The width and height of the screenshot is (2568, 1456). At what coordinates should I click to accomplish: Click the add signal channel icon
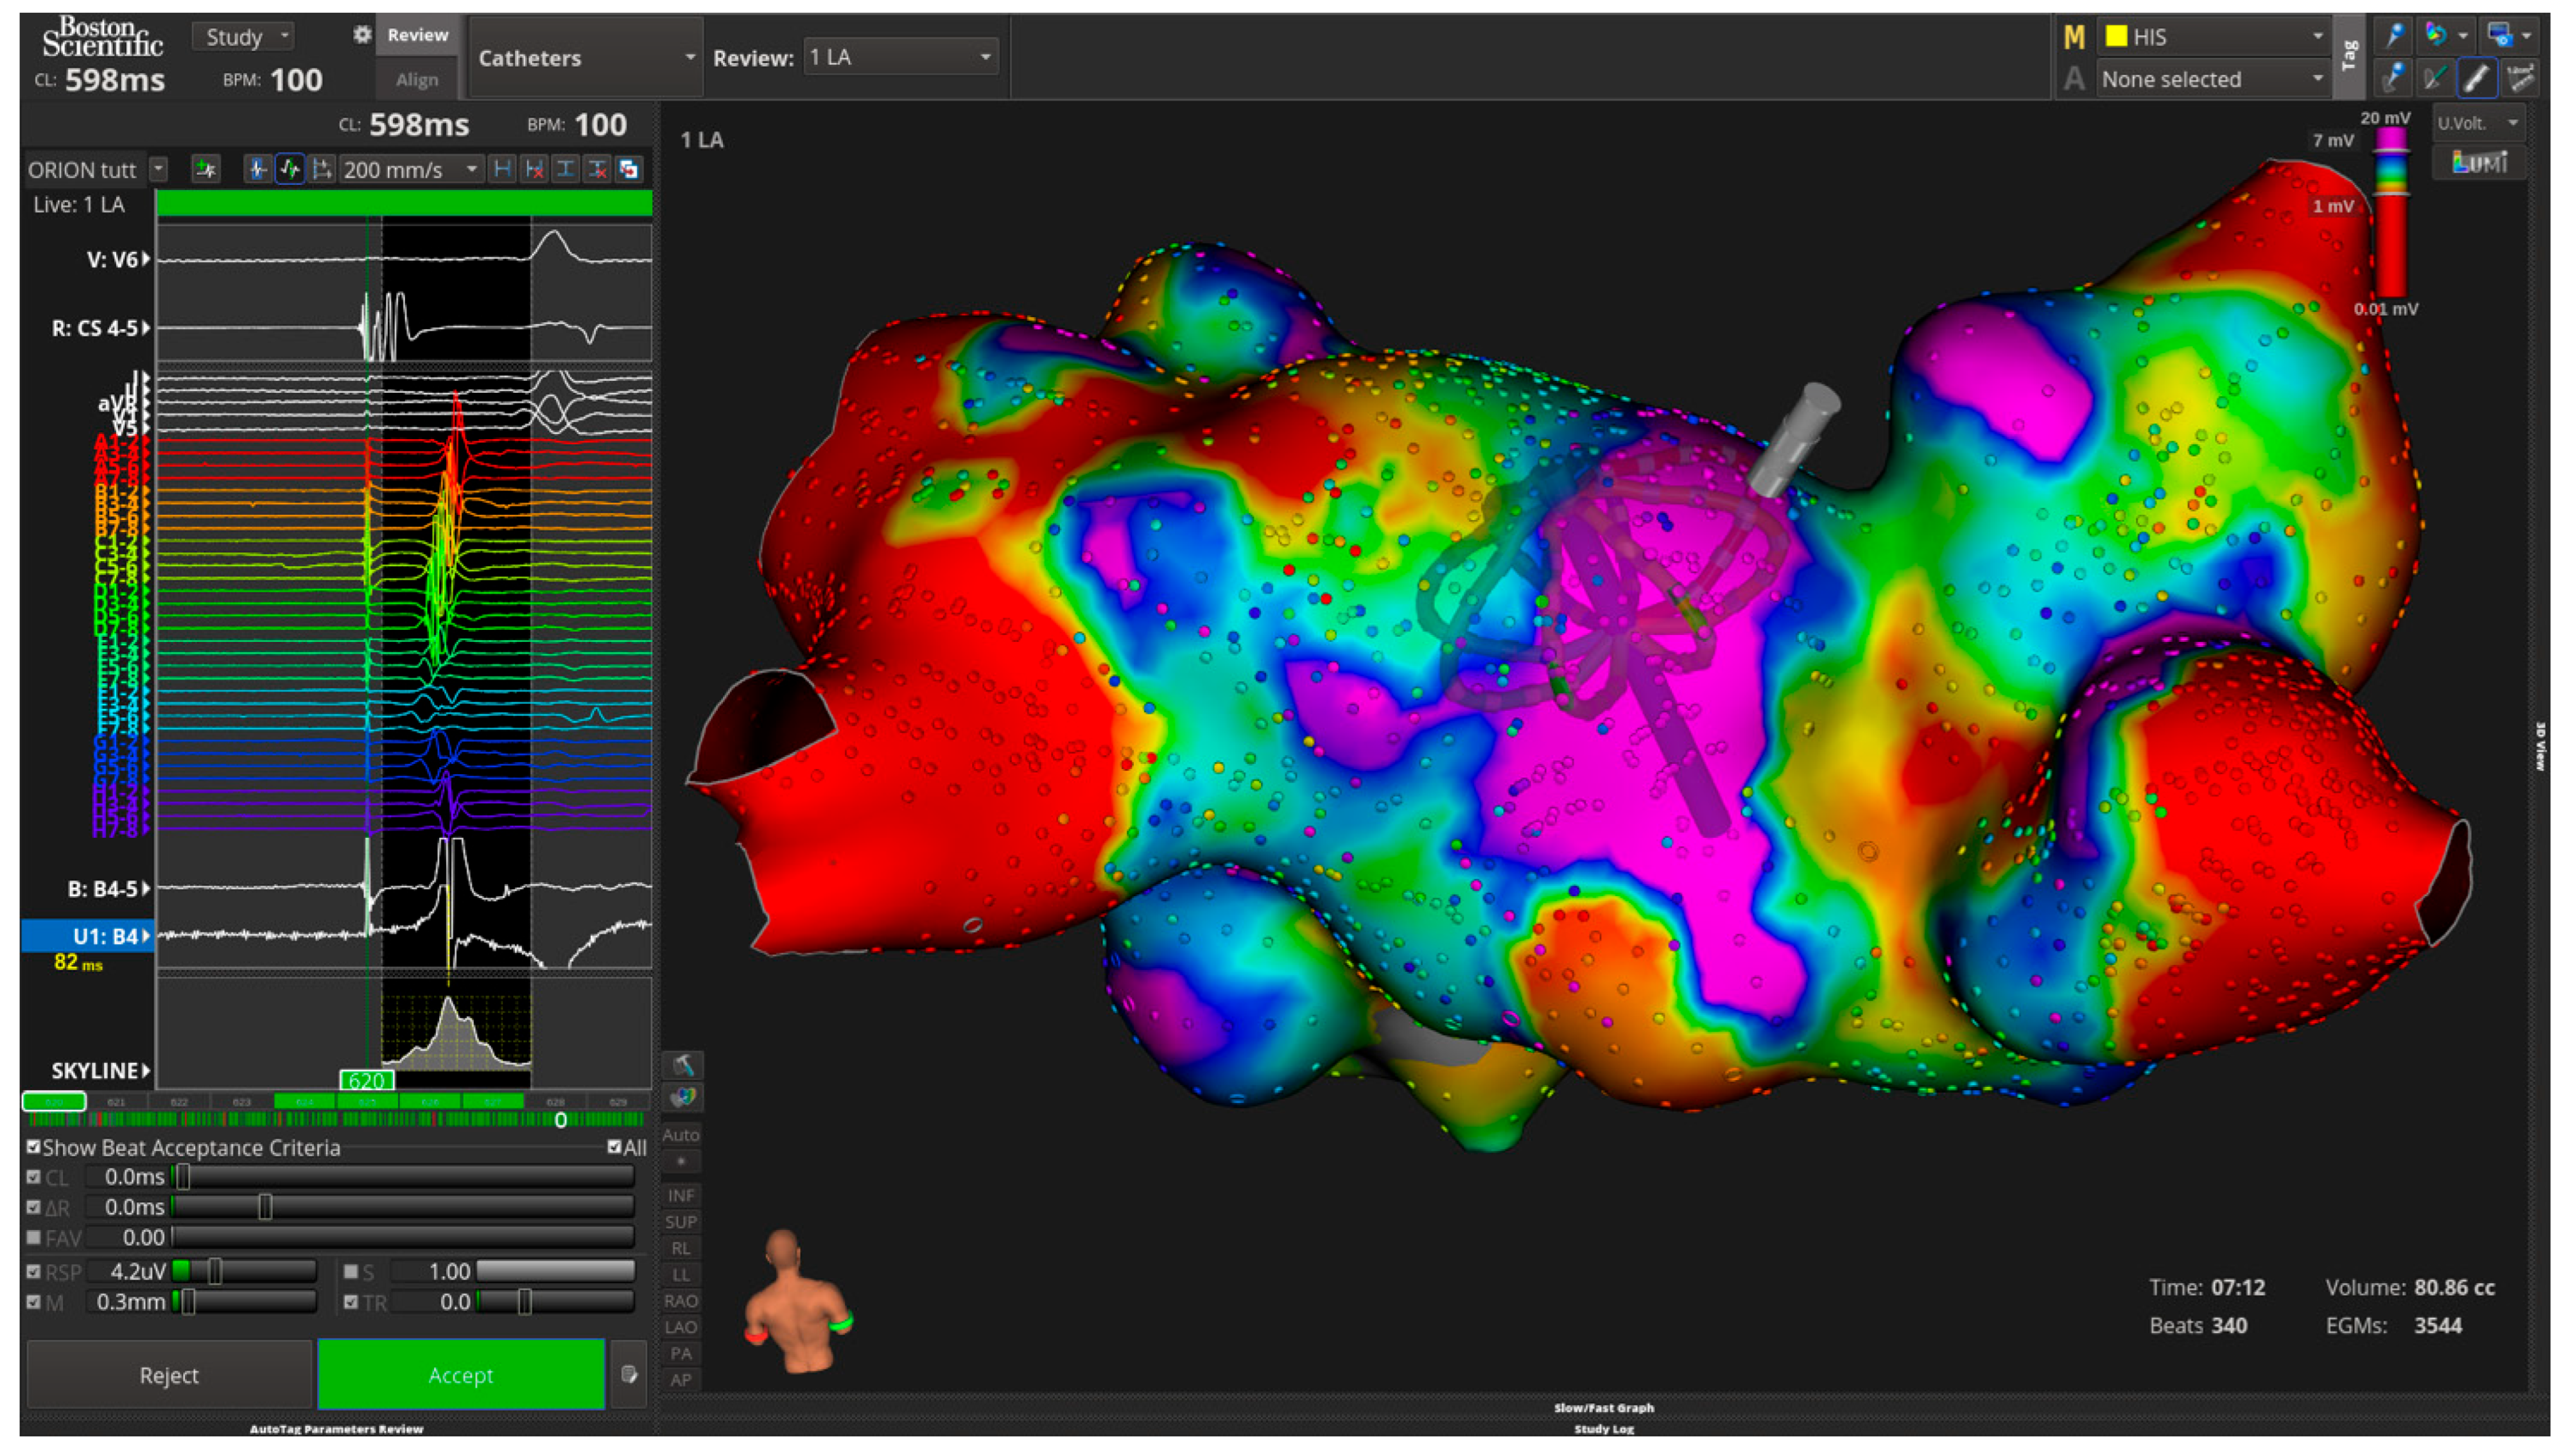(206, 169)
